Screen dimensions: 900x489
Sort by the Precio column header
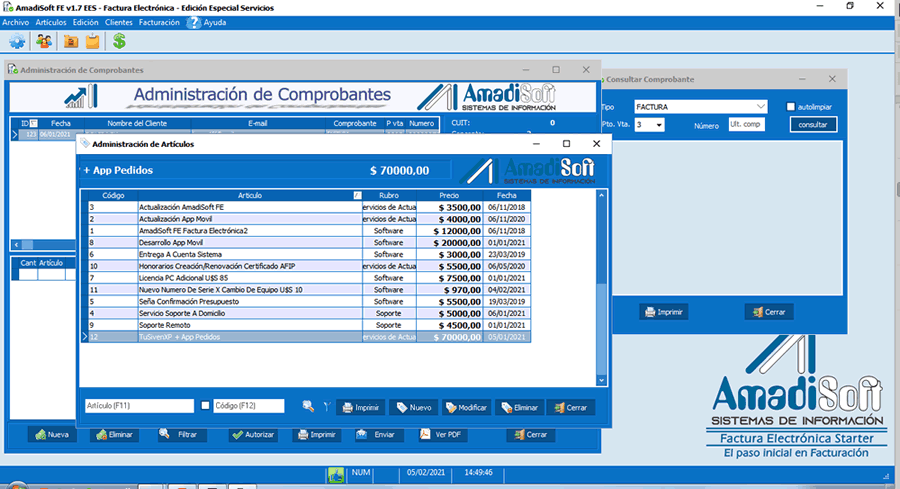point(449,196)
